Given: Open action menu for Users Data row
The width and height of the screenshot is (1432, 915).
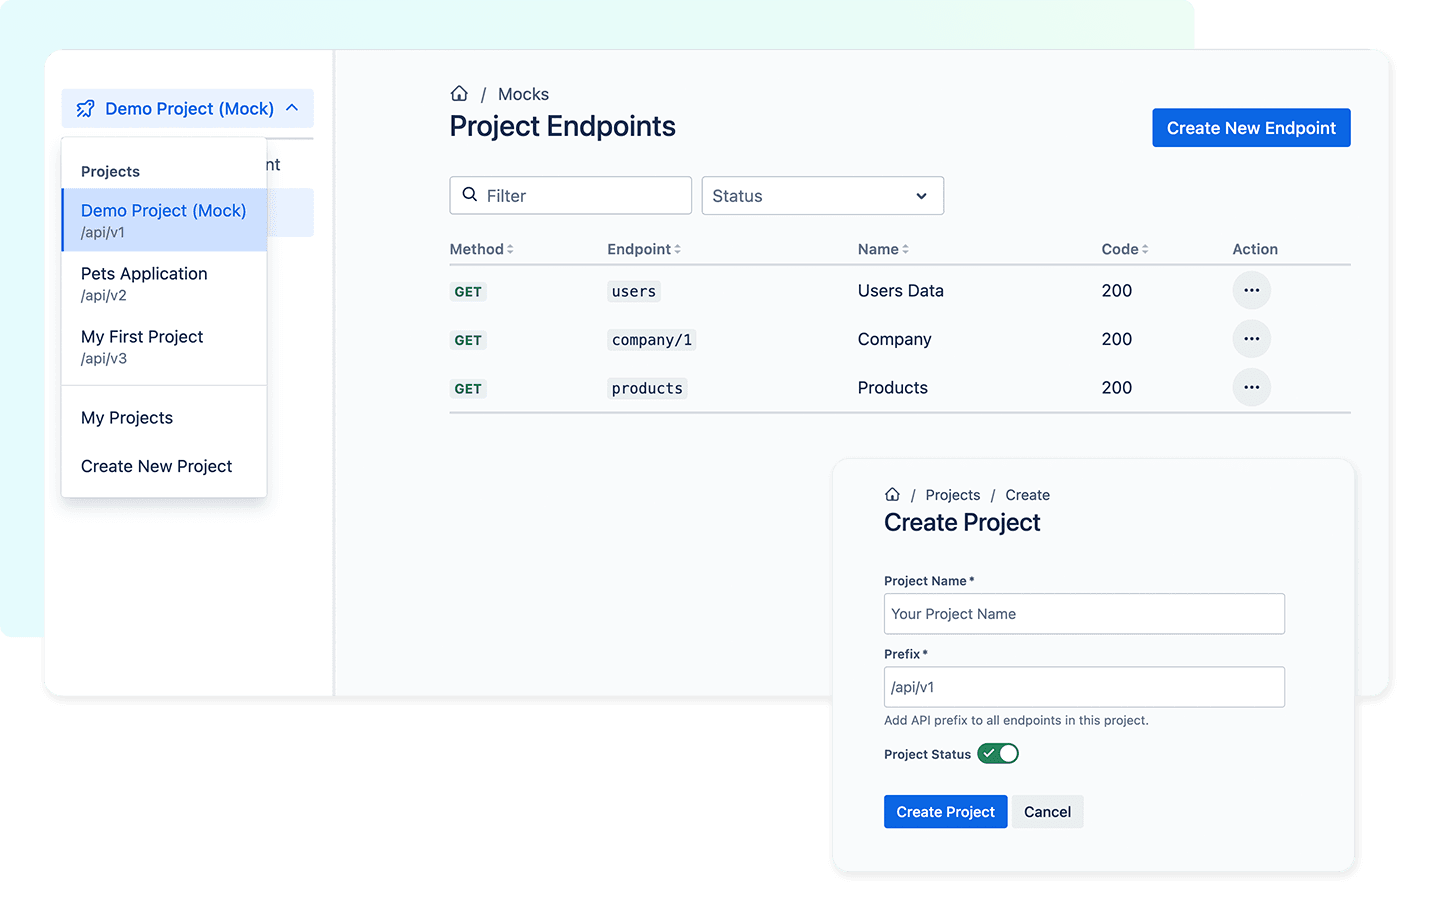Looking at the screenshot, I should 1251,290.
